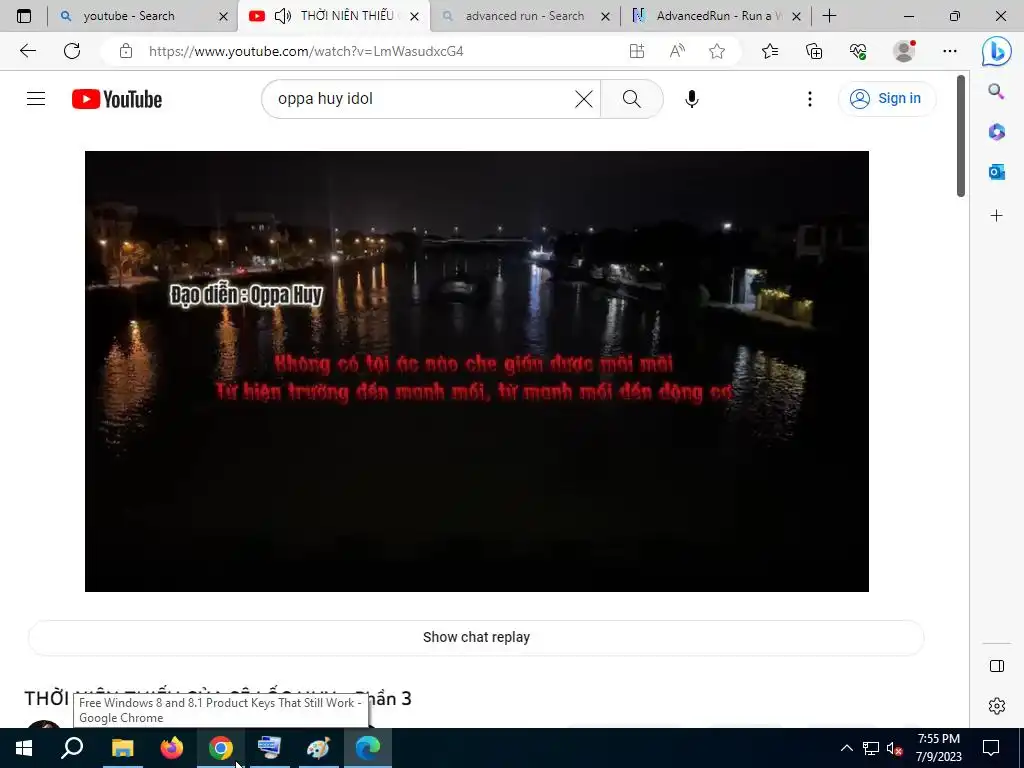Open Outlook in the sidebar

[997, 172]
